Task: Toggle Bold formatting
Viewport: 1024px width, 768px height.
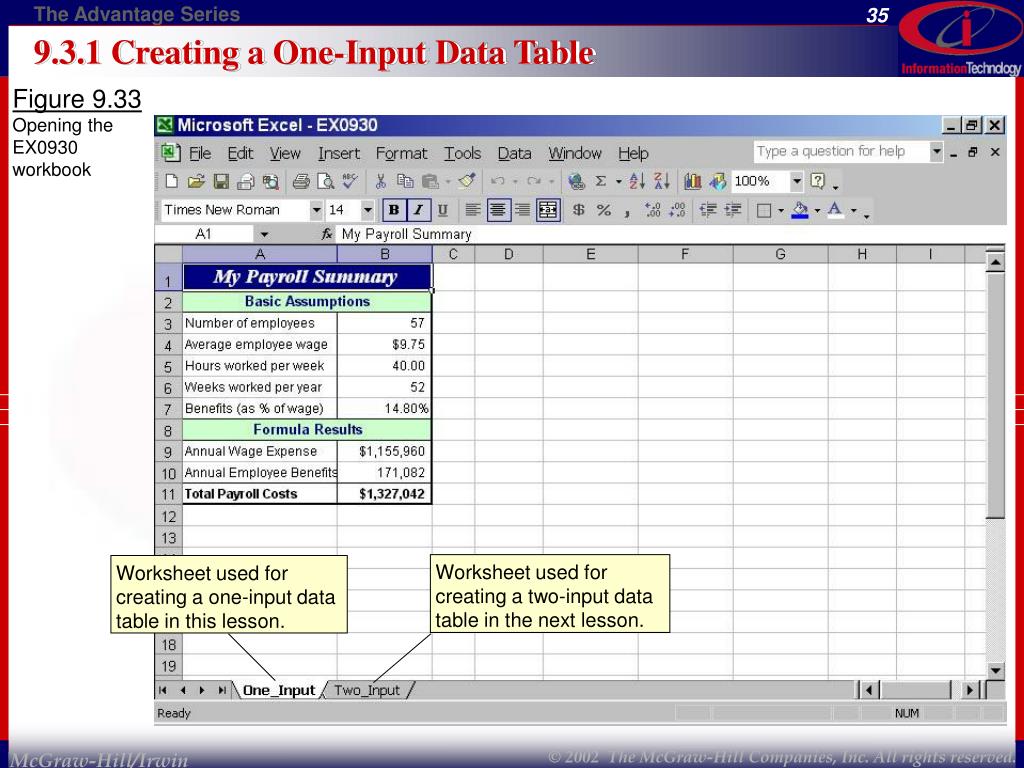Action: click(x=394, y=210)
